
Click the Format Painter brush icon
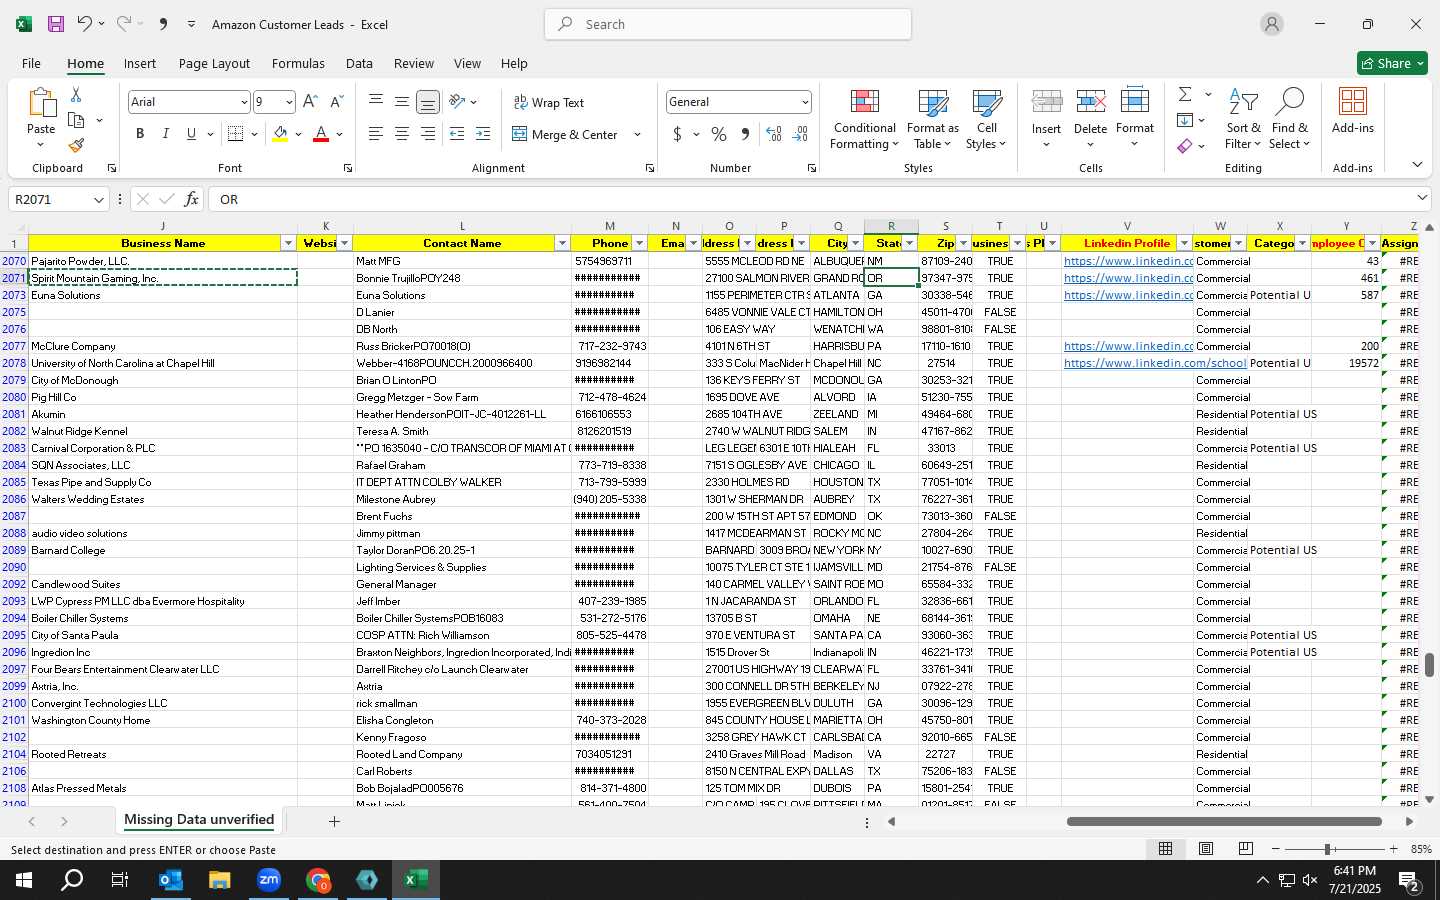coord(76,145)
